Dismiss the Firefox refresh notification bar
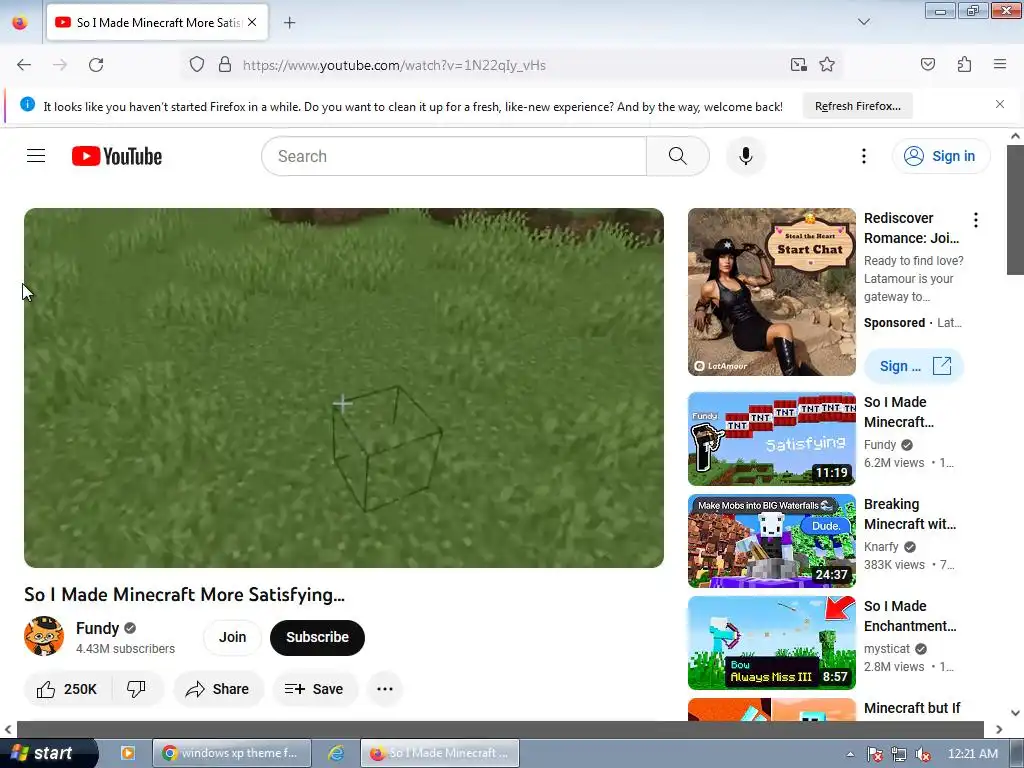1024x768 pixels. click(999, 104)
